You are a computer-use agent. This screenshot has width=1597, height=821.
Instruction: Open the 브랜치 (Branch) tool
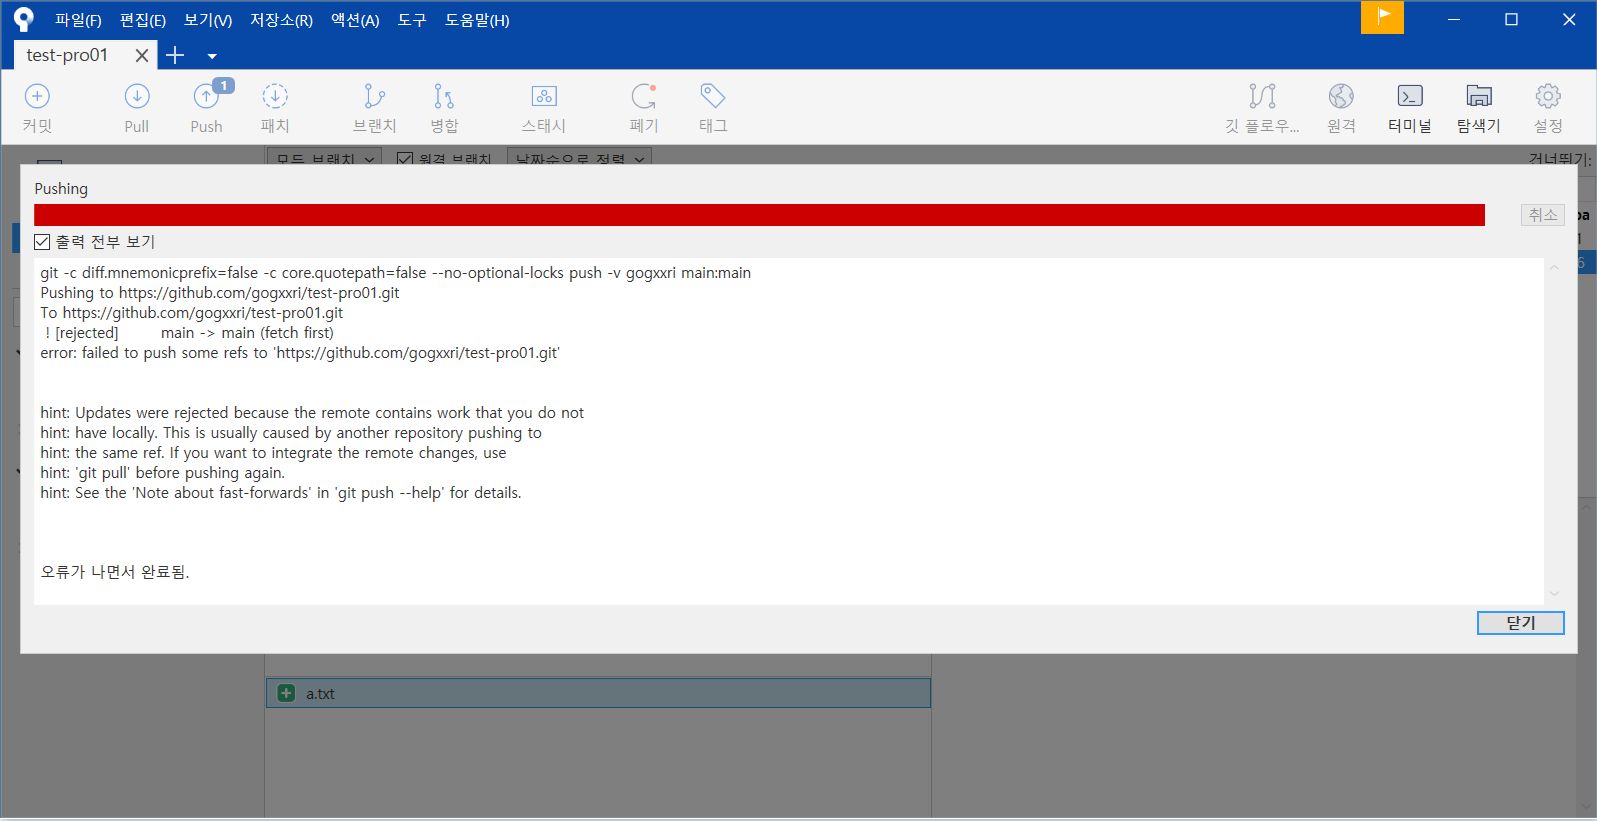pos(375,107)
